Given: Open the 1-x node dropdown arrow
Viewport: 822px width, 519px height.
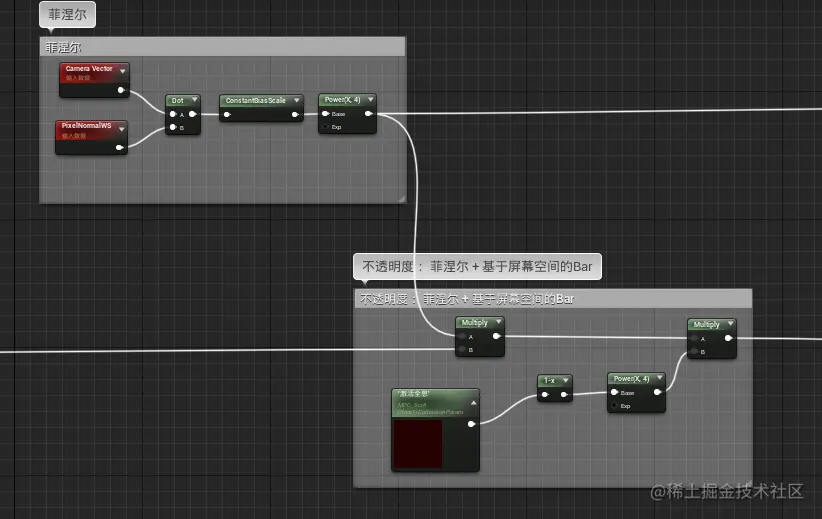Looking at the screenshot, I should (x=566, y=380).
